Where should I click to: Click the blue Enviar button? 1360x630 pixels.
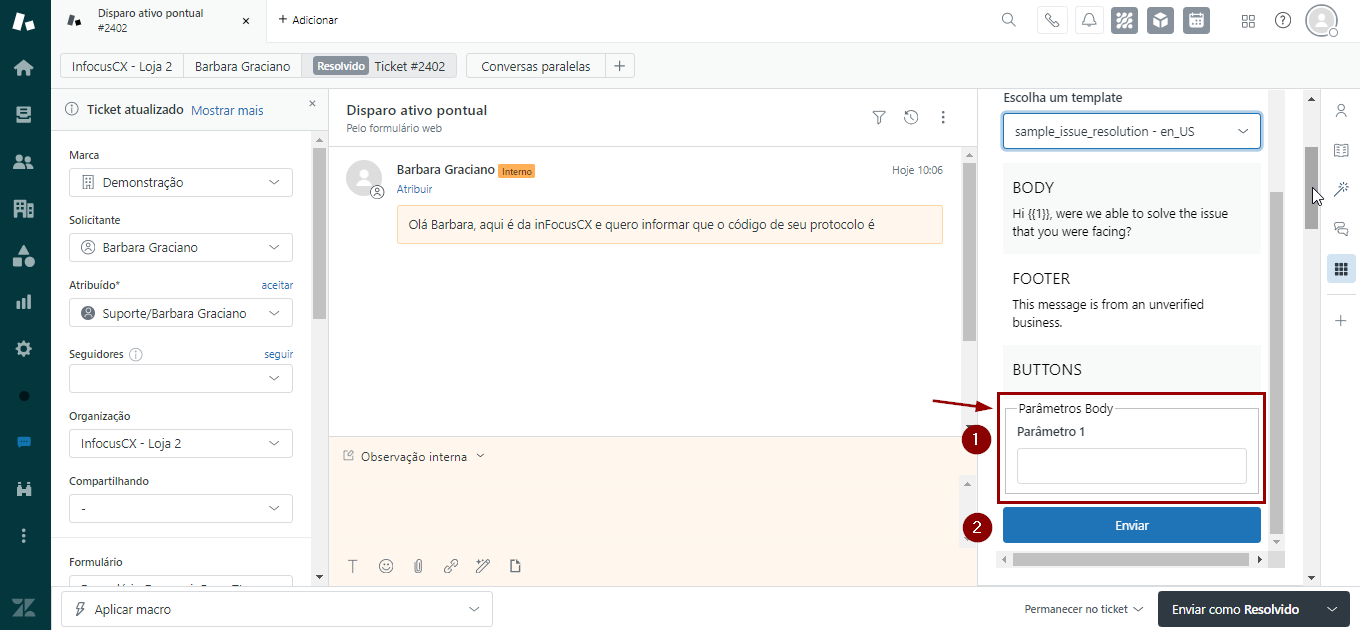[1131, 525]
